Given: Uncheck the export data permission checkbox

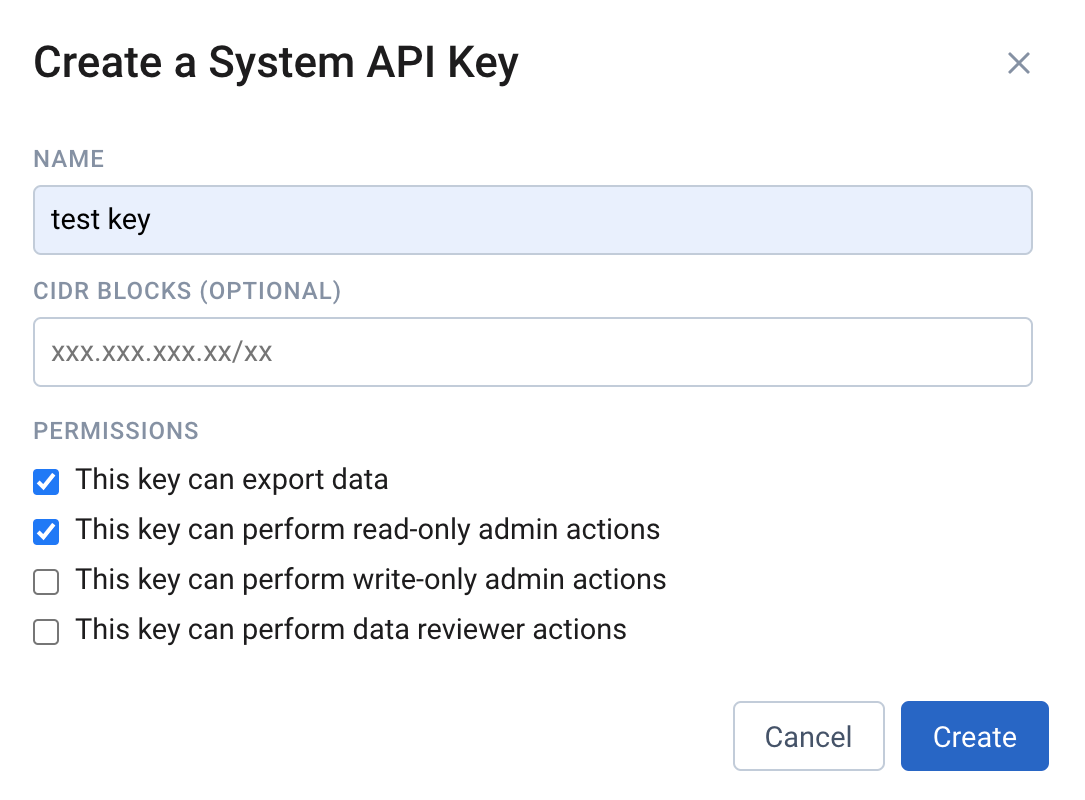Looking at the screenshot, I should pyautogui.click(x=46, y=482).
